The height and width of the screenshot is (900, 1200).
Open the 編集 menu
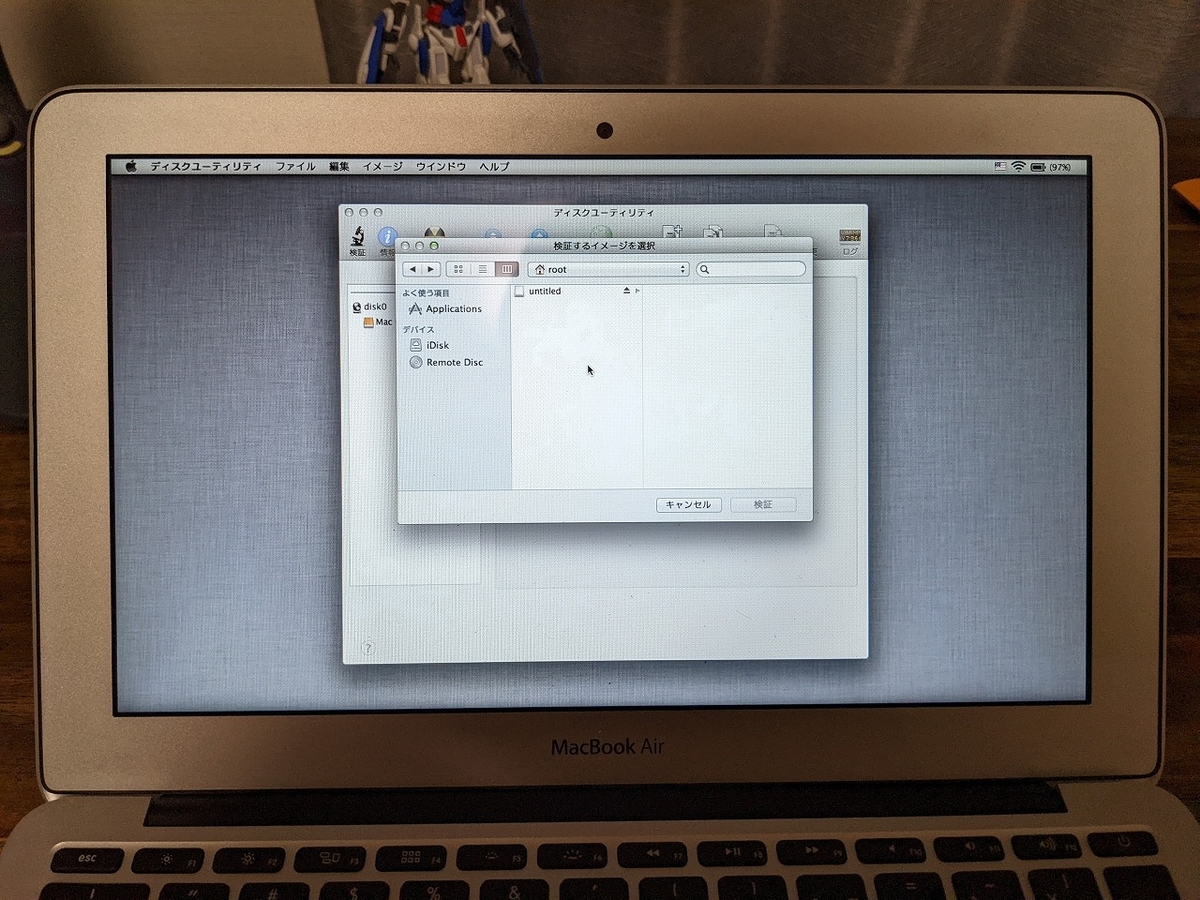(x=339, y=167)
